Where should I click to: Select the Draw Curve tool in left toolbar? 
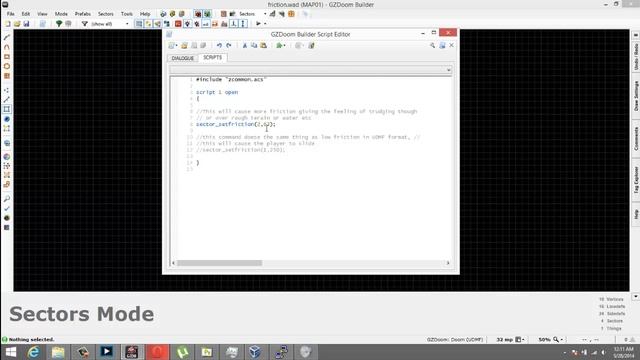(x=7, y=47)
